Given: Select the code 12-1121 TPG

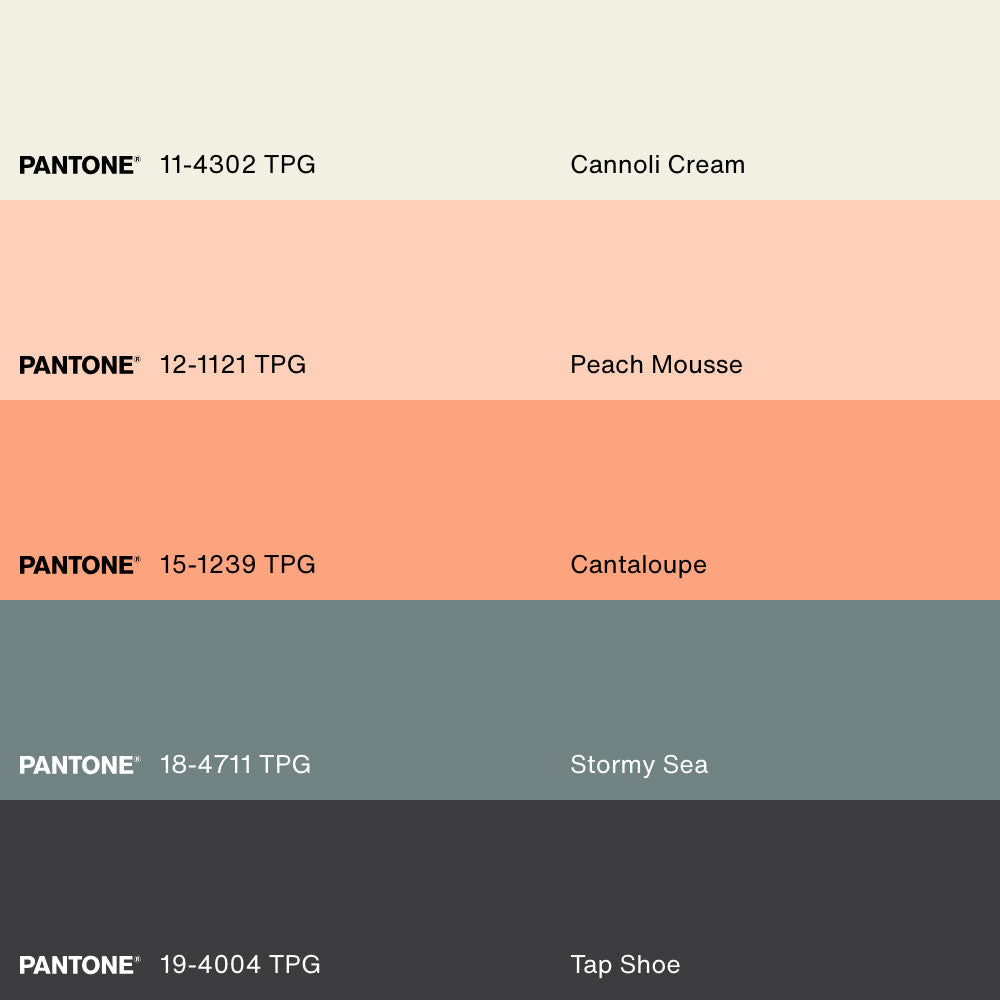Looking at the screenshot, I should tap(233, 365).
